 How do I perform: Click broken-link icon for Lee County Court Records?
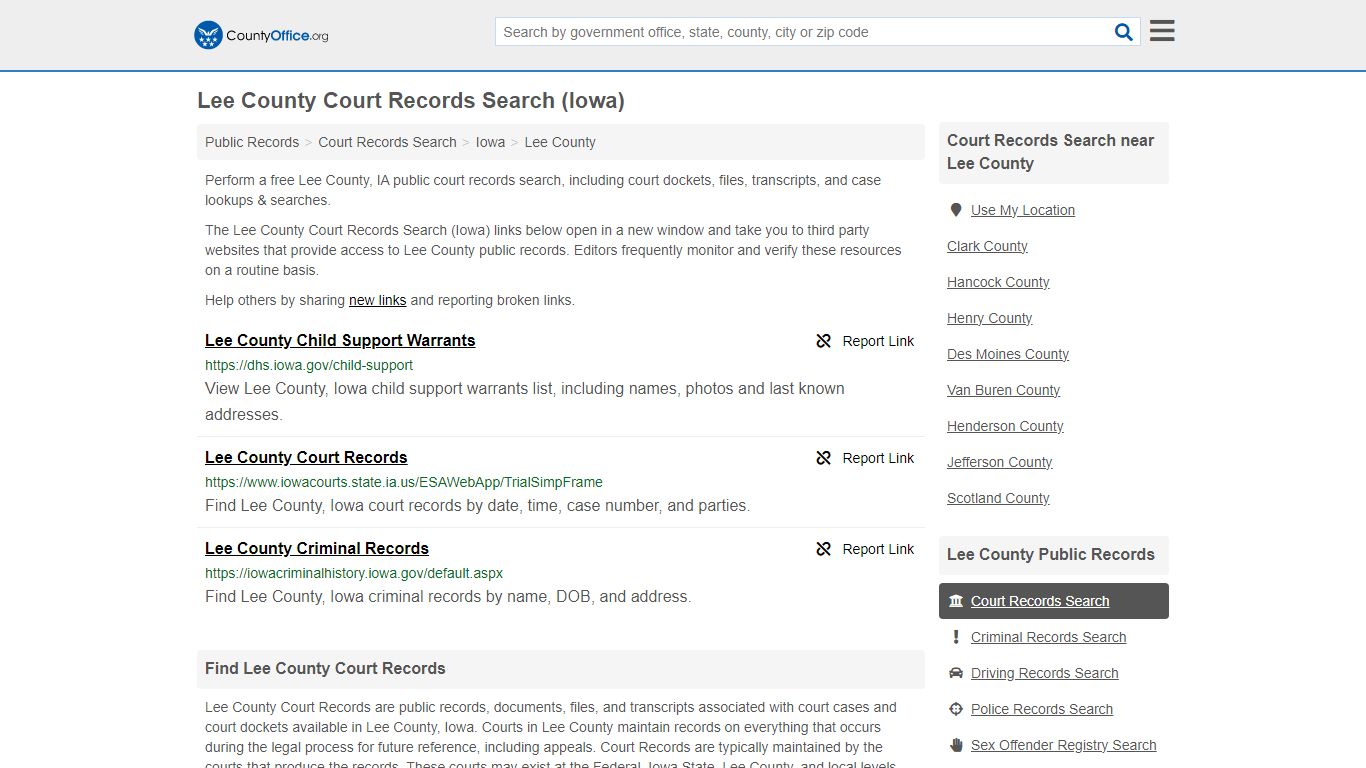point(824,458)
